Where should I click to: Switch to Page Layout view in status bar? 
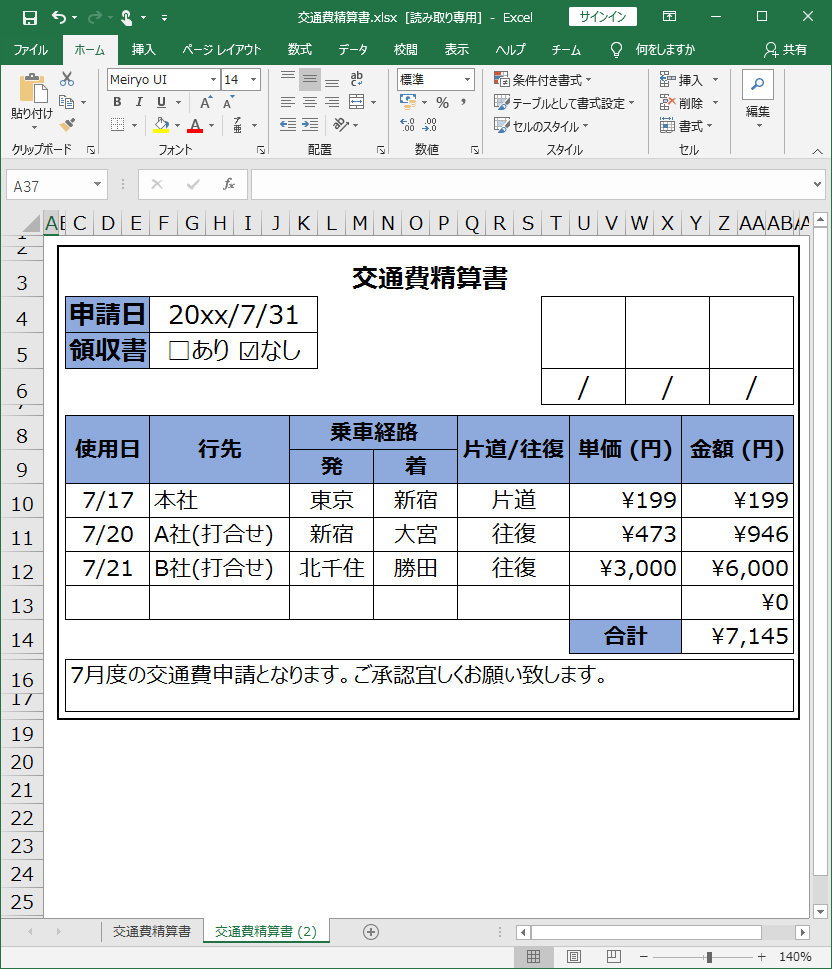(574, 957)
